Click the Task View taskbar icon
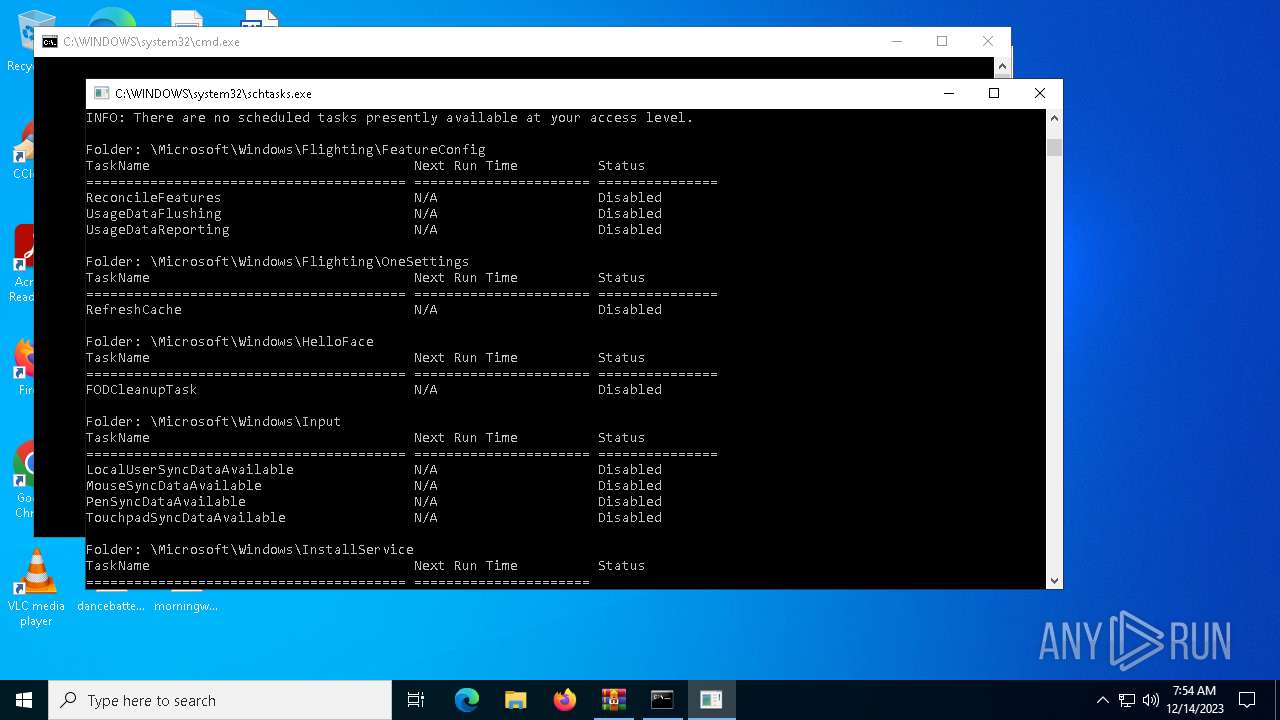 416,700
